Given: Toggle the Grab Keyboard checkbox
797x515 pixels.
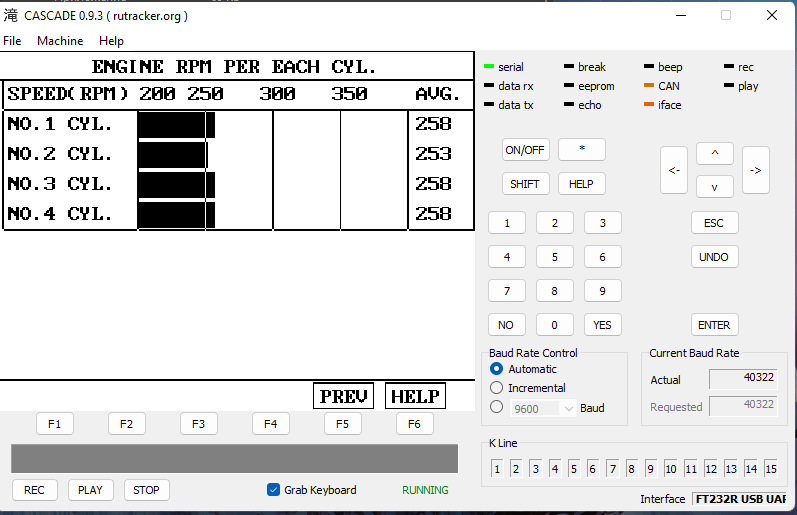Looking at the screenshot, I should pos(273,490).
